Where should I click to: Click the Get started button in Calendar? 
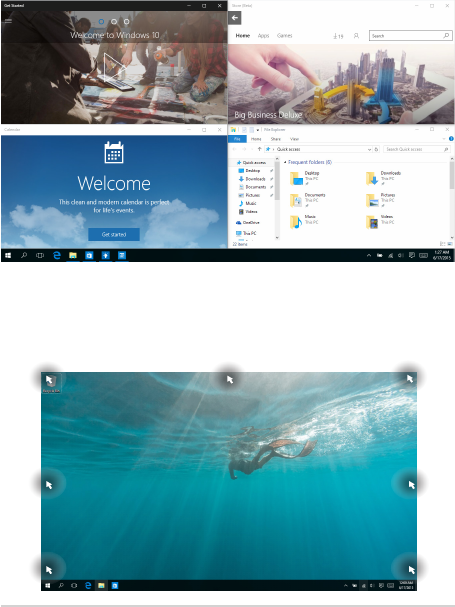(114, 234)
